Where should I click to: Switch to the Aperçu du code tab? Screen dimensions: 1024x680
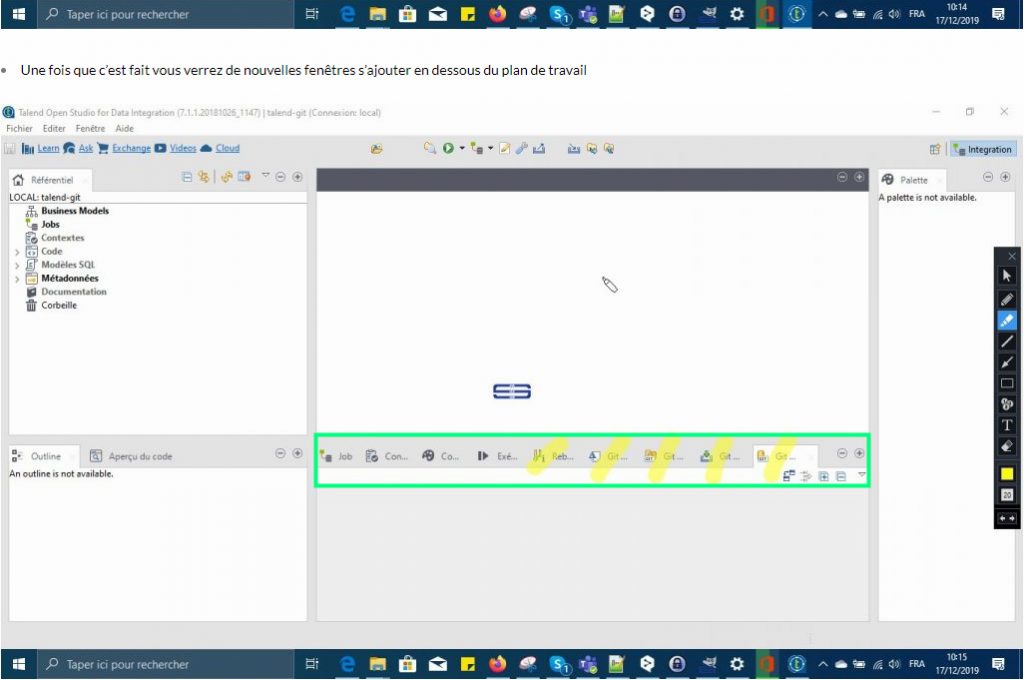[131, 456]
